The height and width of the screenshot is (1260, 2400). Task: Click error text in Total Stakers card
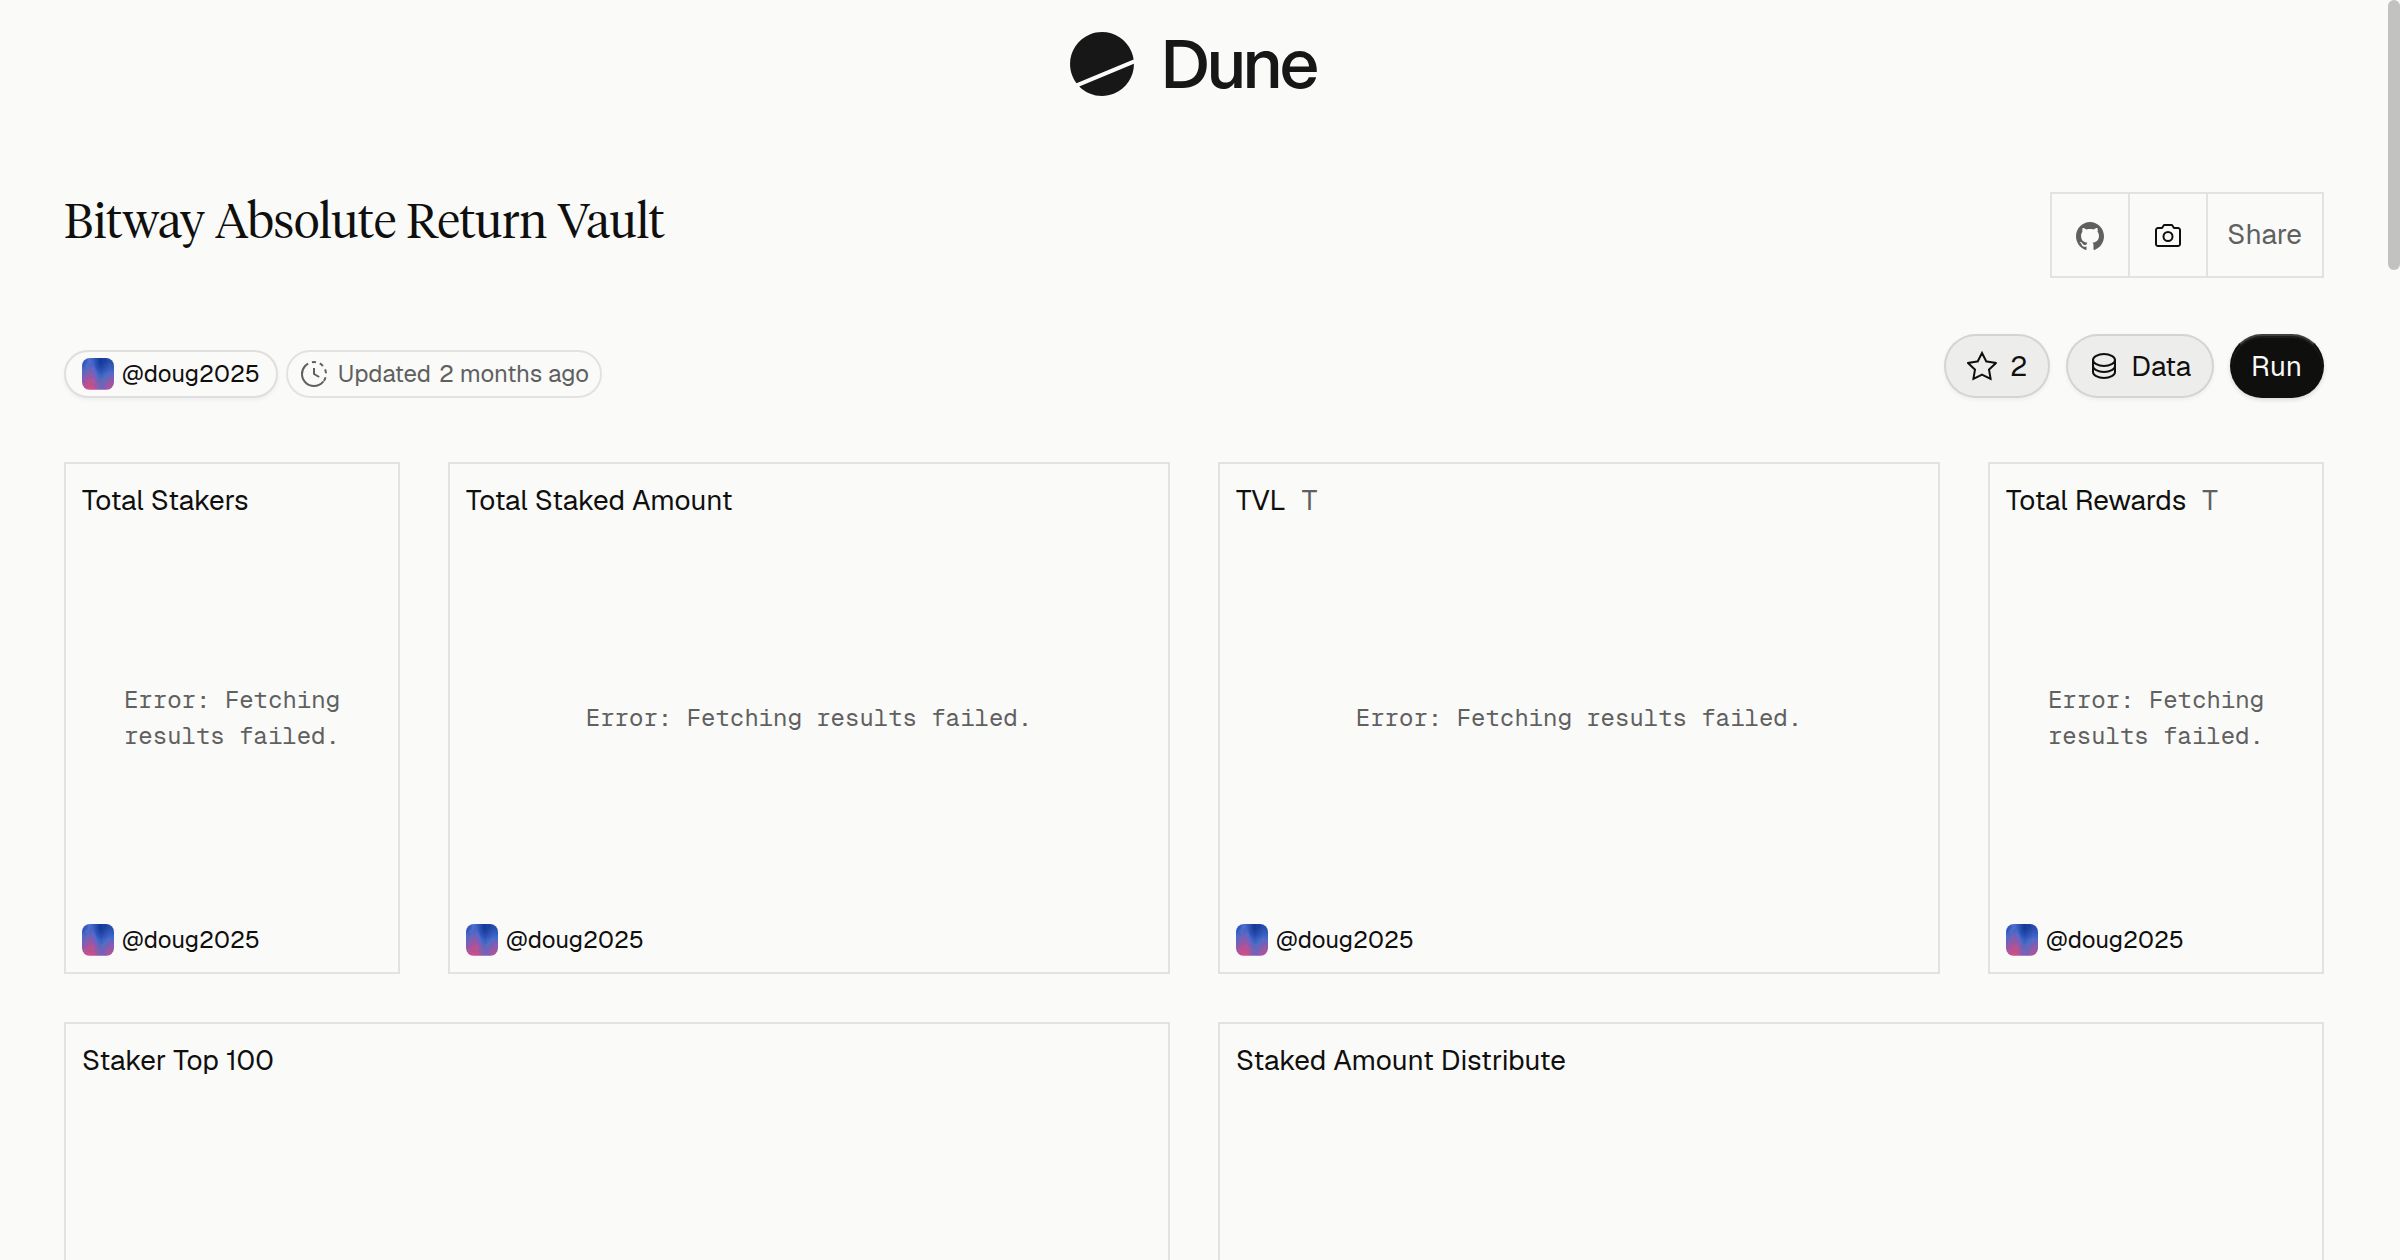coord(232,718)
